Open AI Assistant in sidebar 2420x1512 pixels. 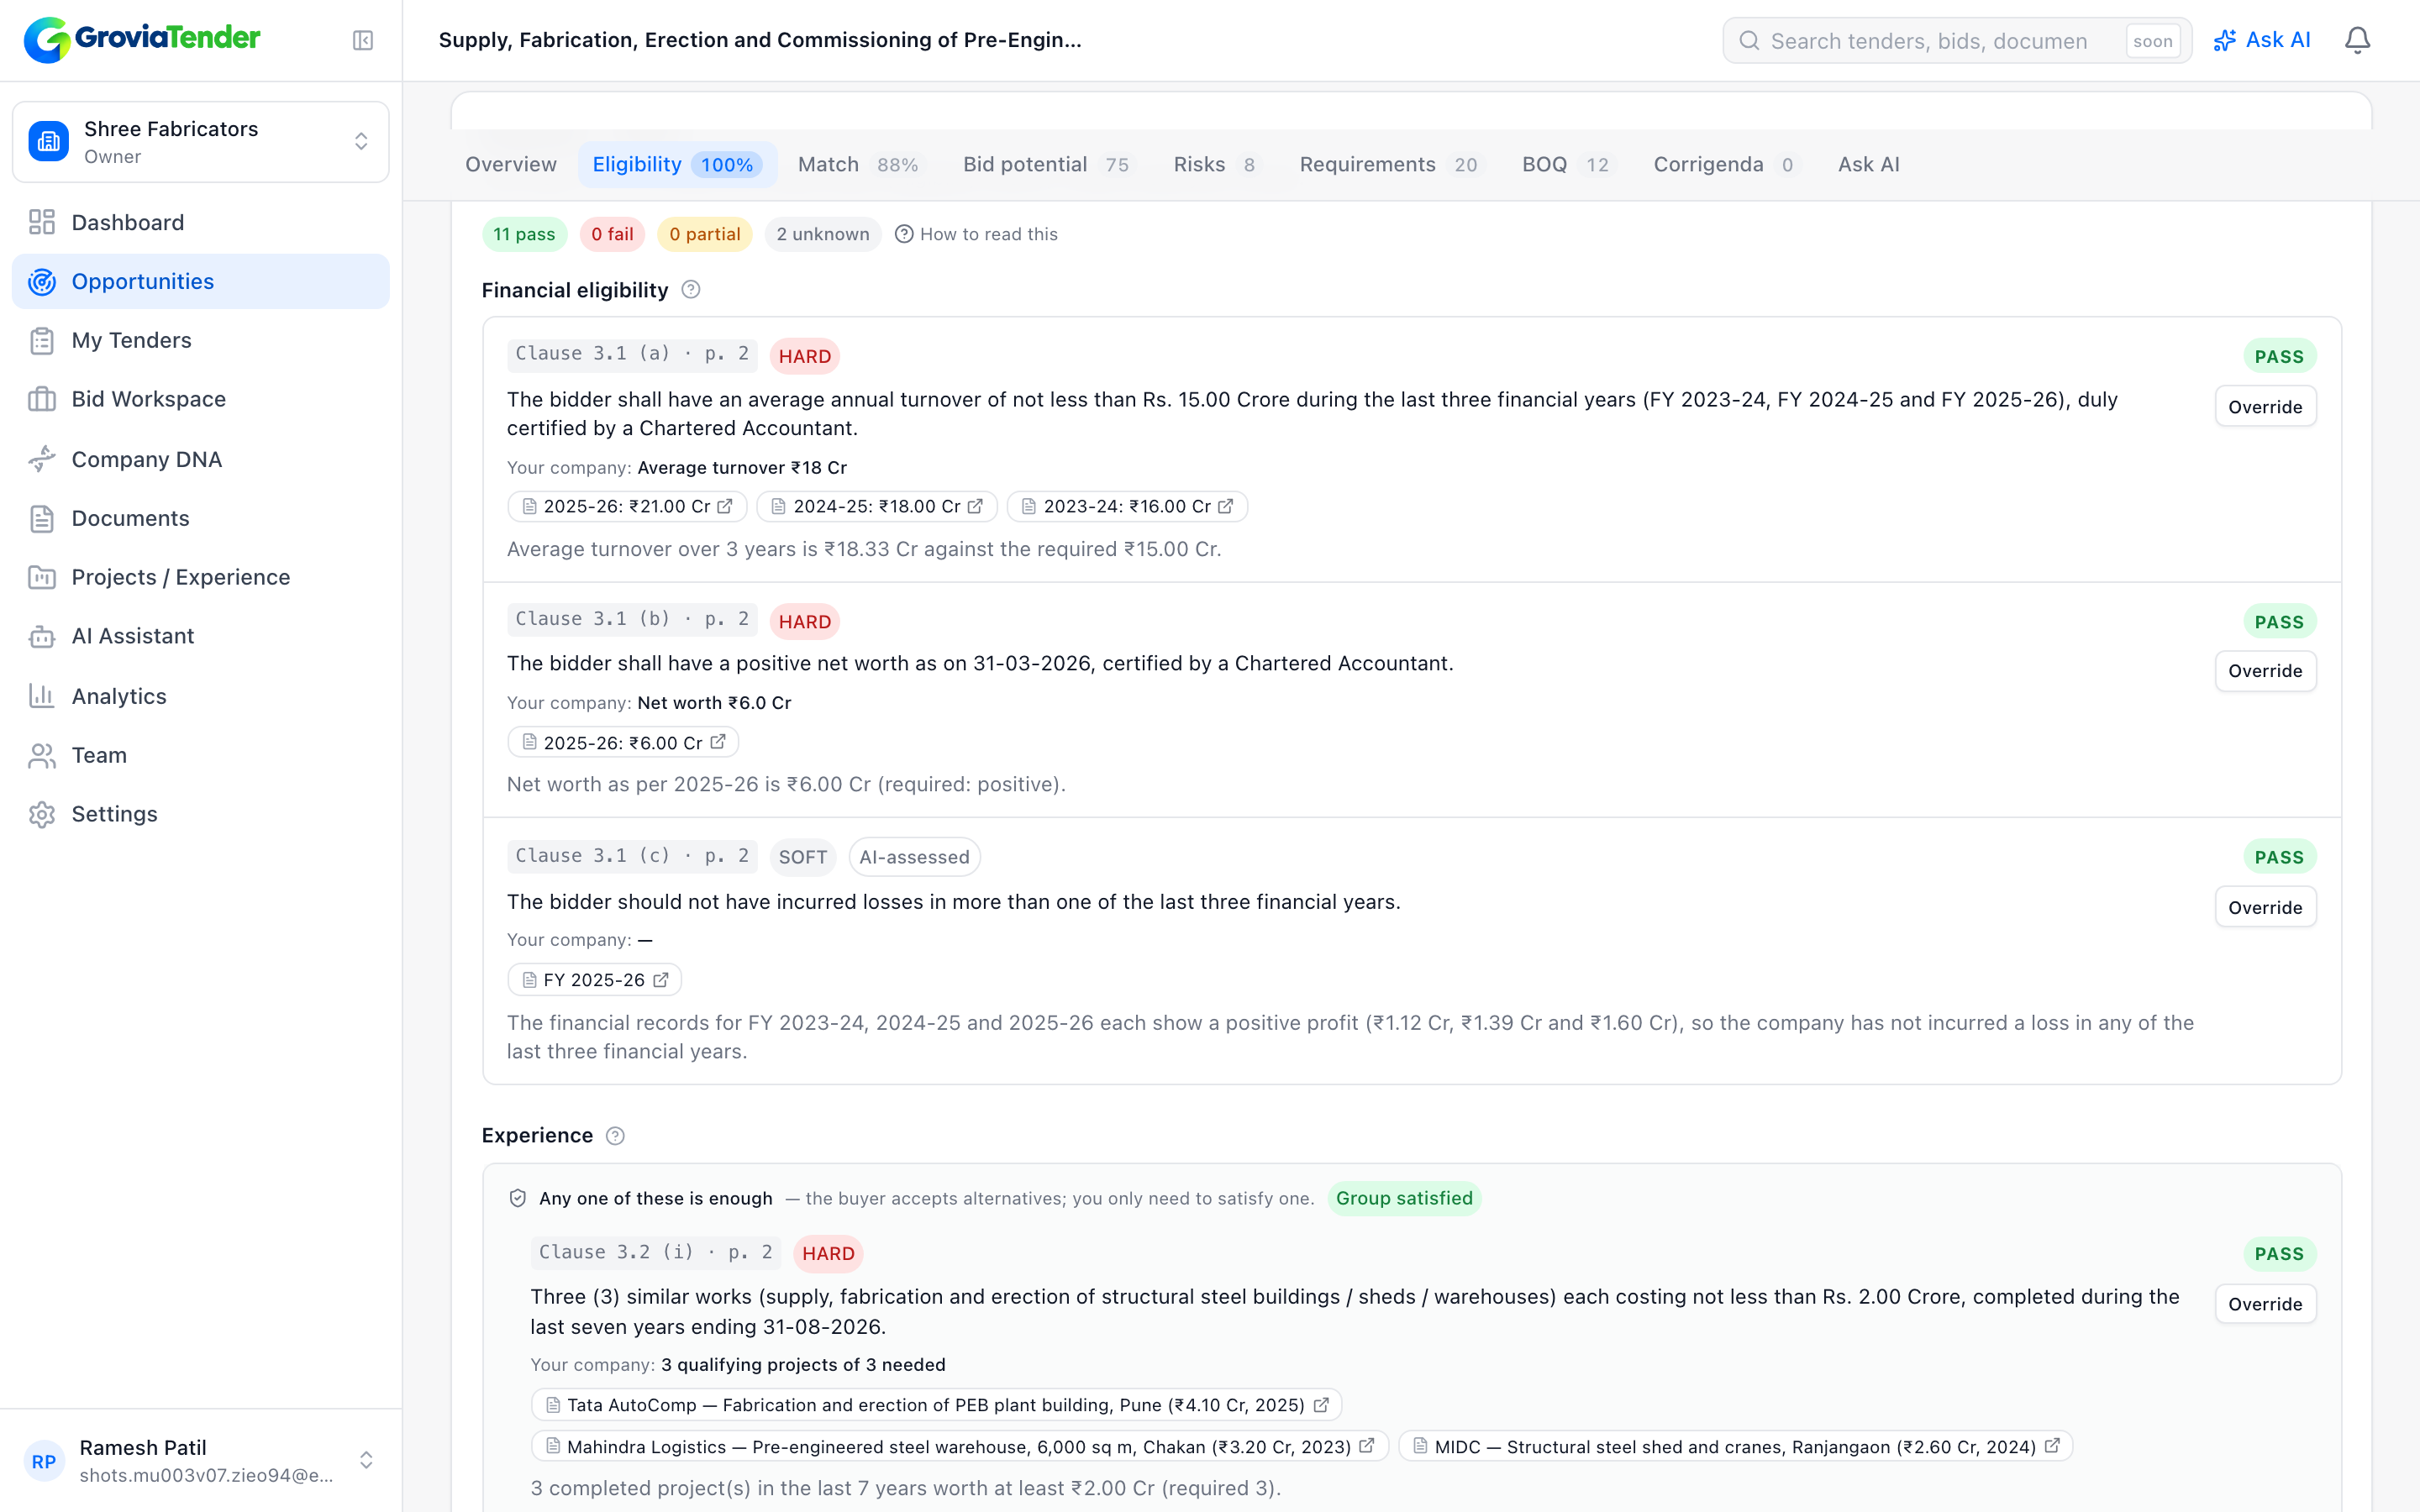tap(201, 636)
